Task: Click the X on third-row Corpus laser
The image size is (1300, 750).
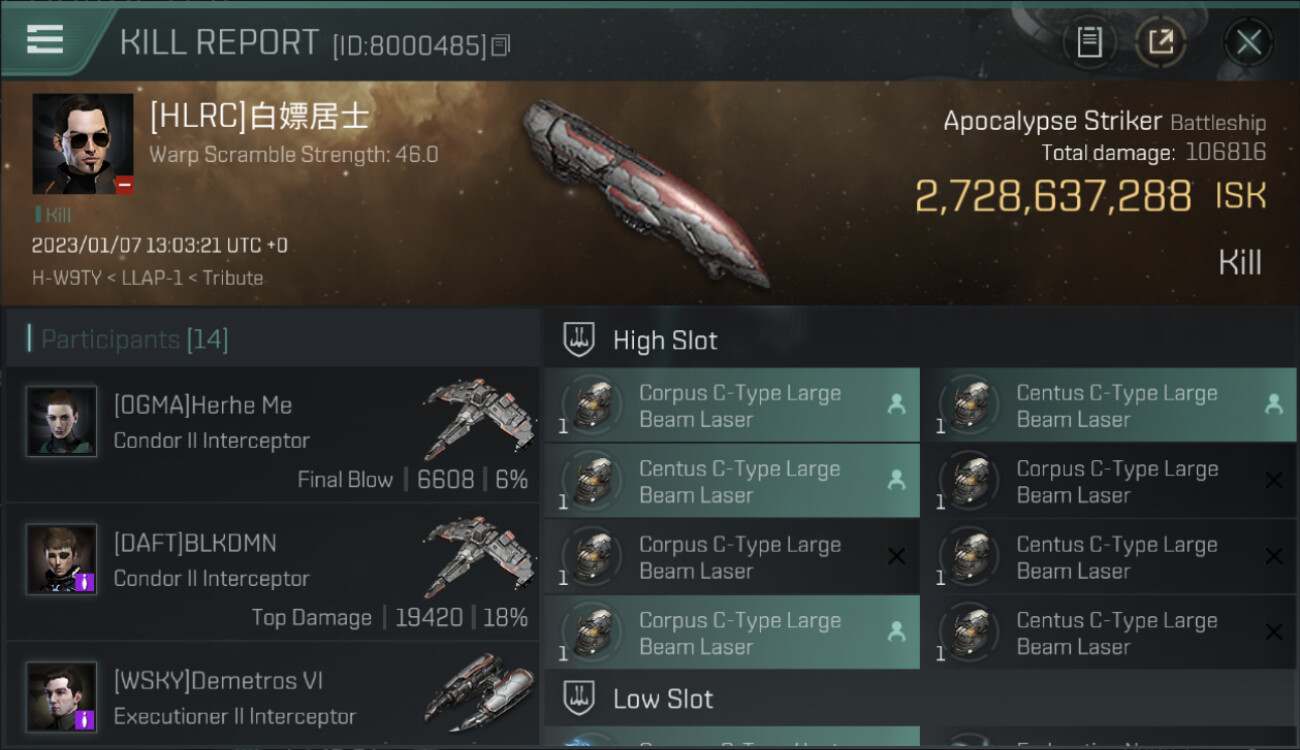Action: (896, 556)
